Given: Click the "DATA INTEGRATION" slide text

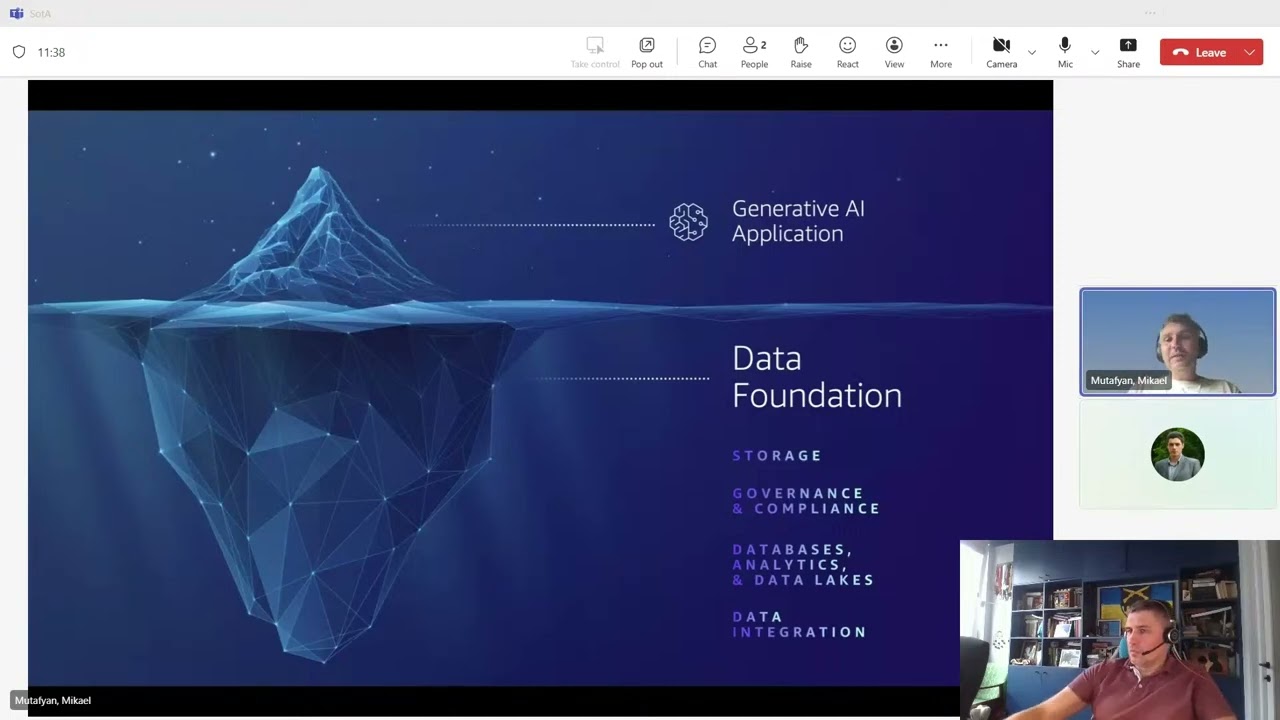Looking at the screenshot, I should (x=799, y=624).
